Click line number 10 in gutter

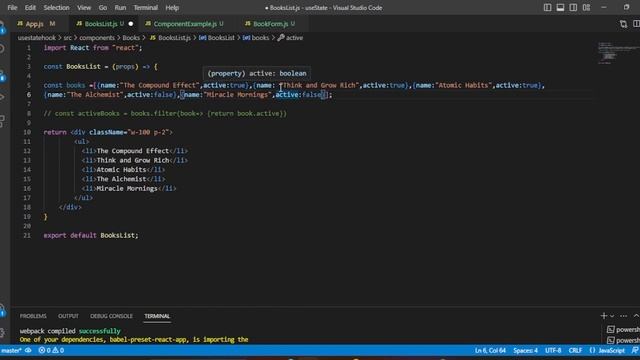click(27, 132)
